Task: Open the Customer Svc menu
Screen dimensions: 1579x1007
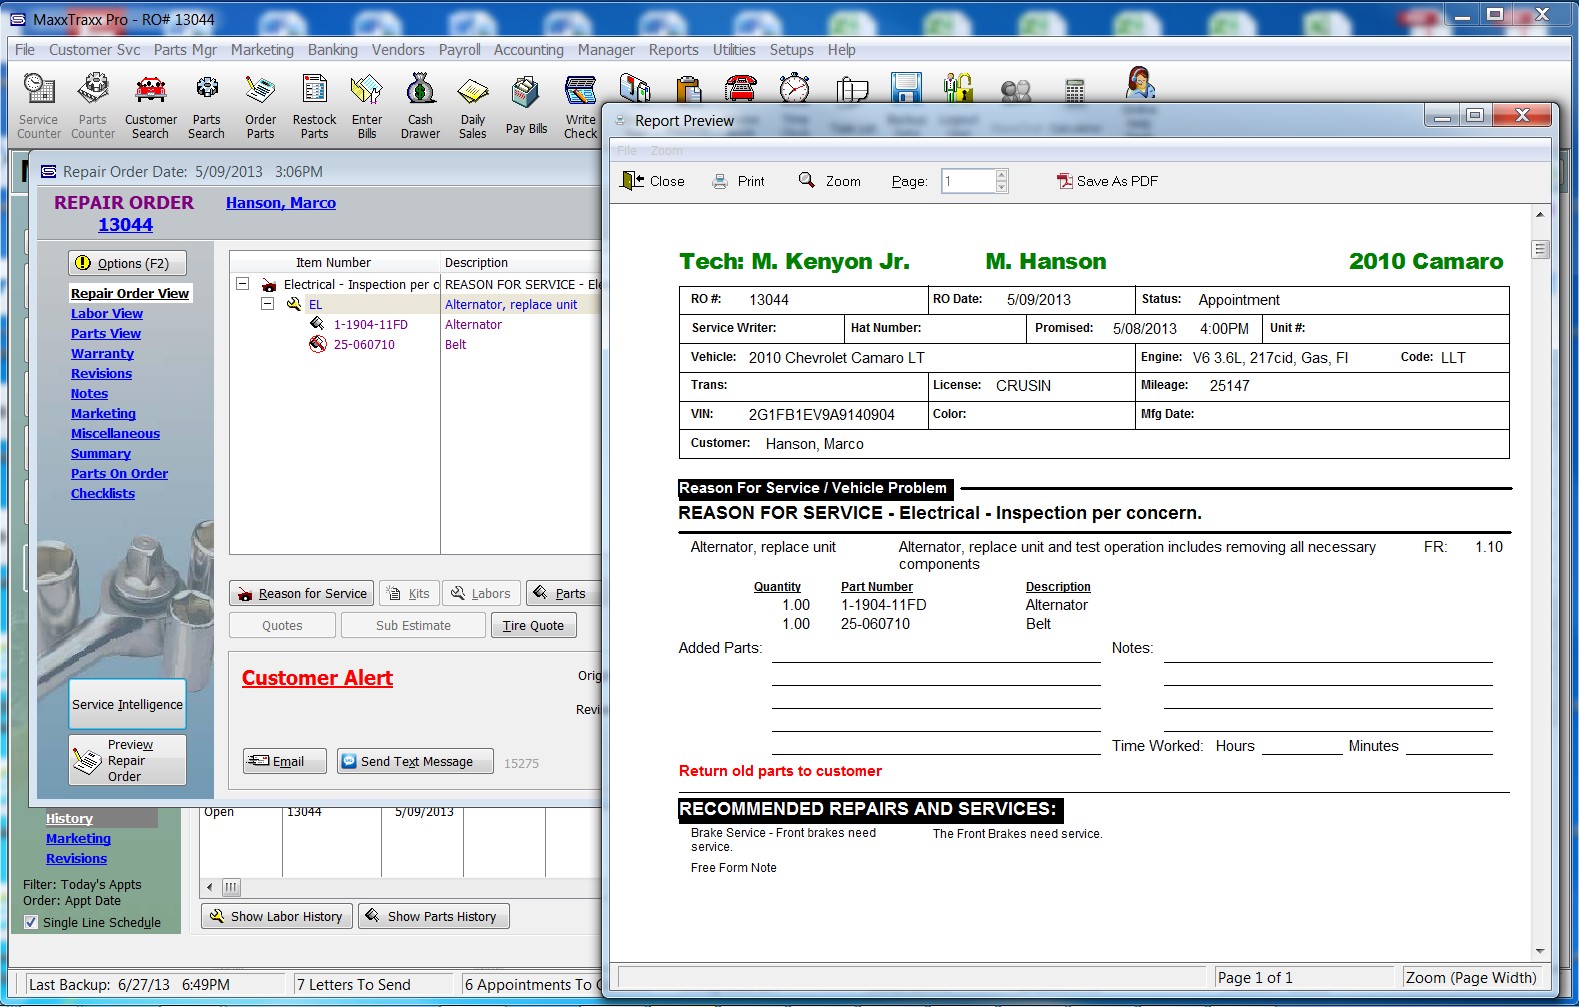Action: [95, 50]
